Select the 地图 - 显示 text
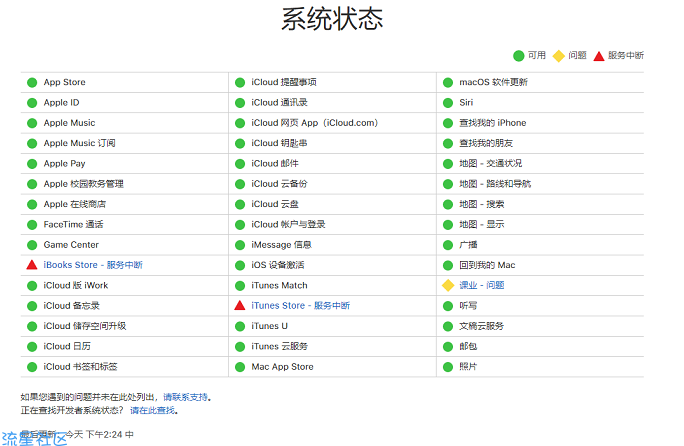This screenshot has width=684, height=446. [482, 224]
